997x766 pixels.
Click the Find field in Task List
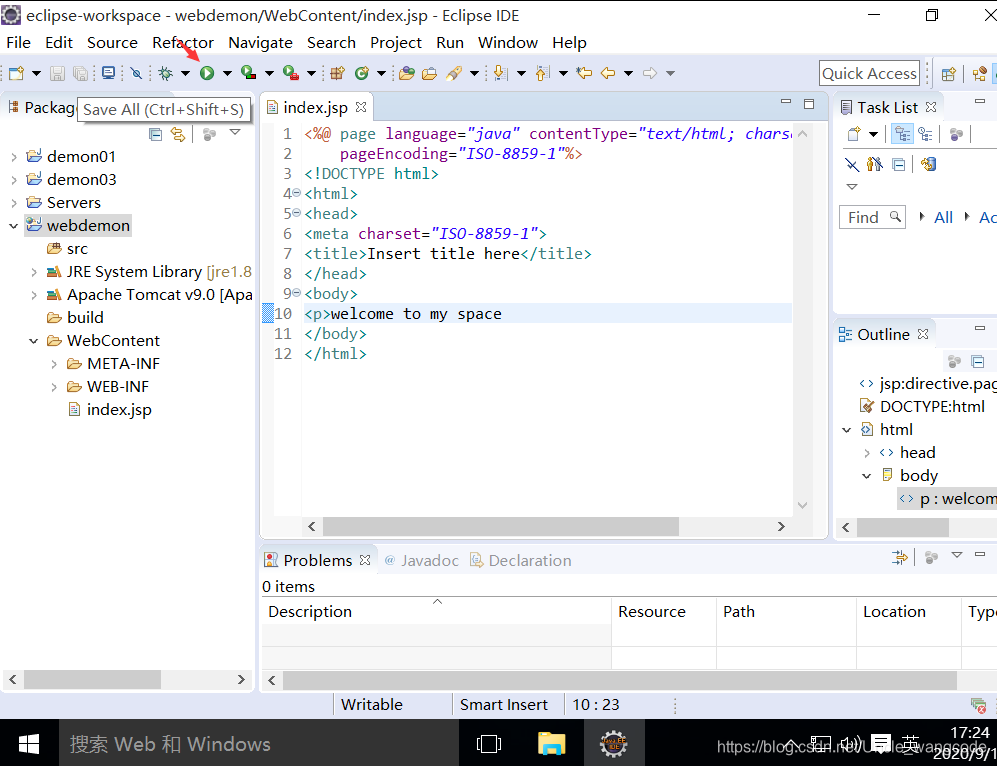[x=872, y=217]
